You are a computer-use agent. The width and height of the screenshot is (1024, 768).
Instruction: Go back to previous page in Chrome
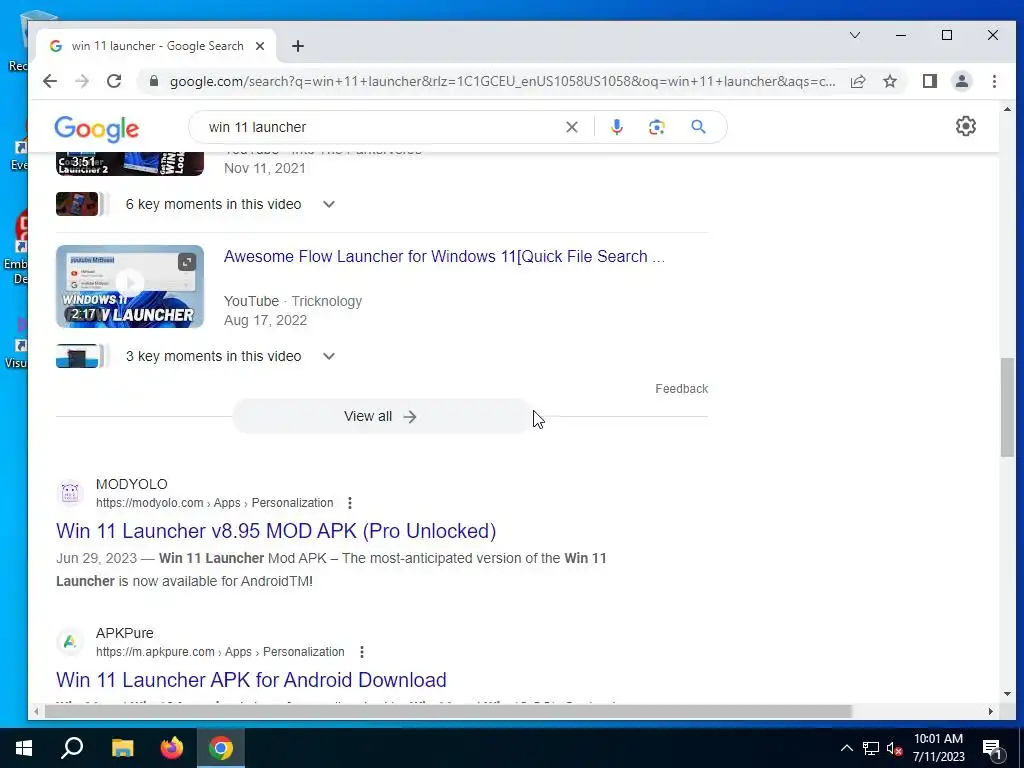50,81
